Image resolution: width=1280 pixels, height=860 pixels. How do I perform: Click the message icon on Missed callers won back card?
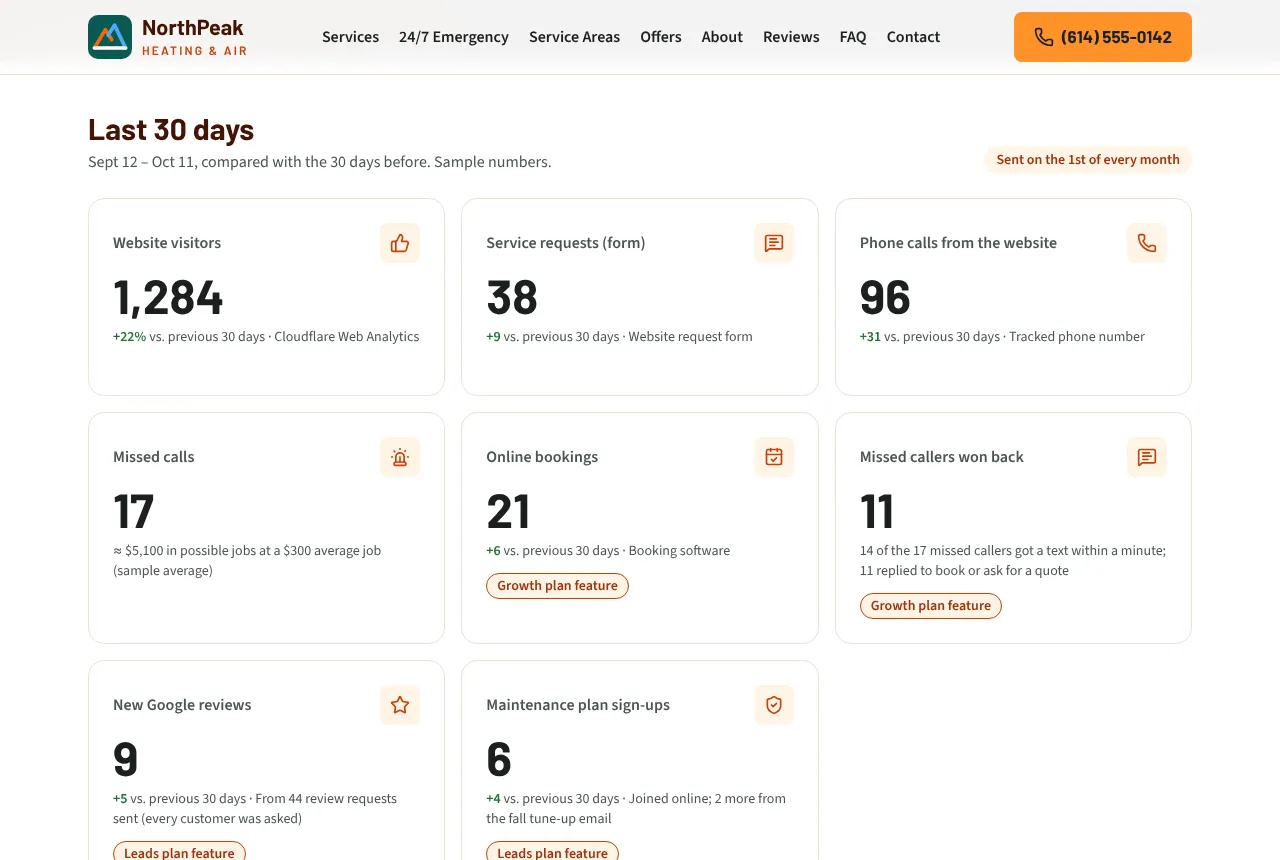pos(1147,457)
